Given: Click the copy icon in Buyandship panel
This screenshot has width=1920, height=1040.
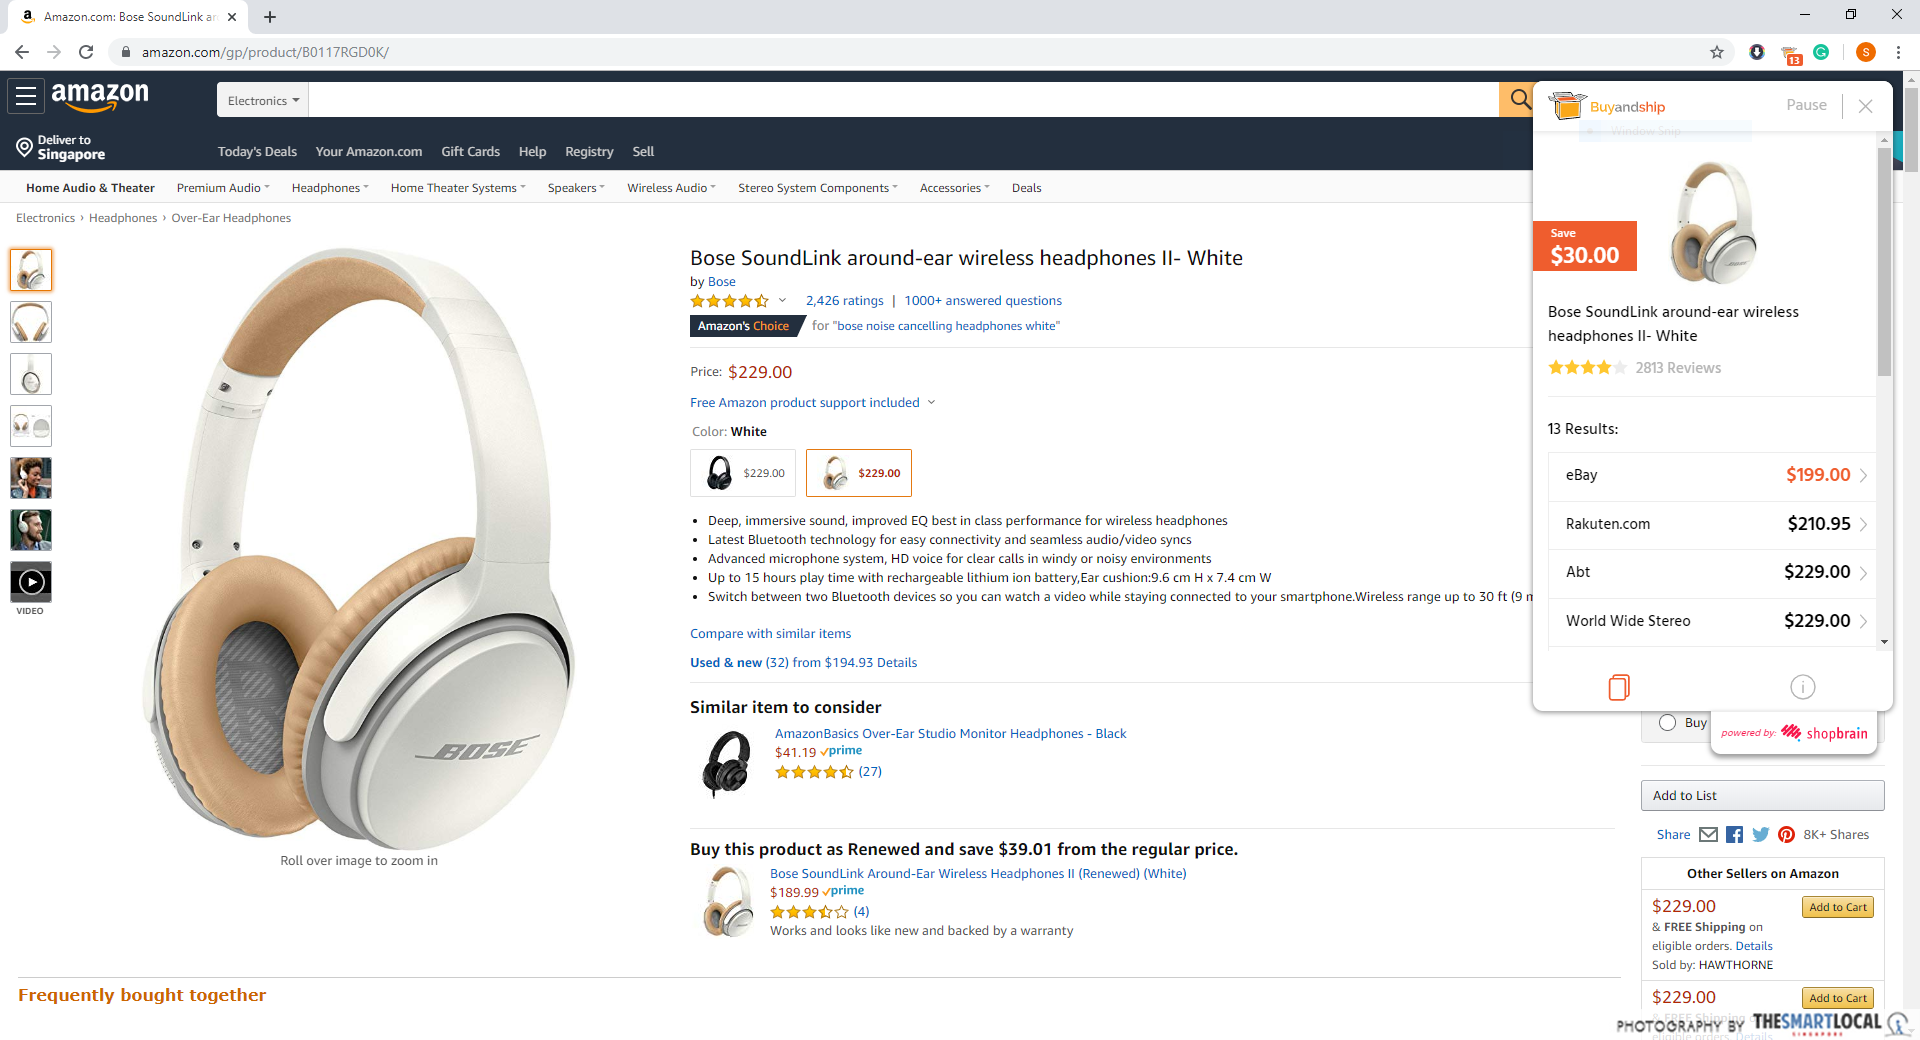Looking at the screenshot, I should (1619, 687).
